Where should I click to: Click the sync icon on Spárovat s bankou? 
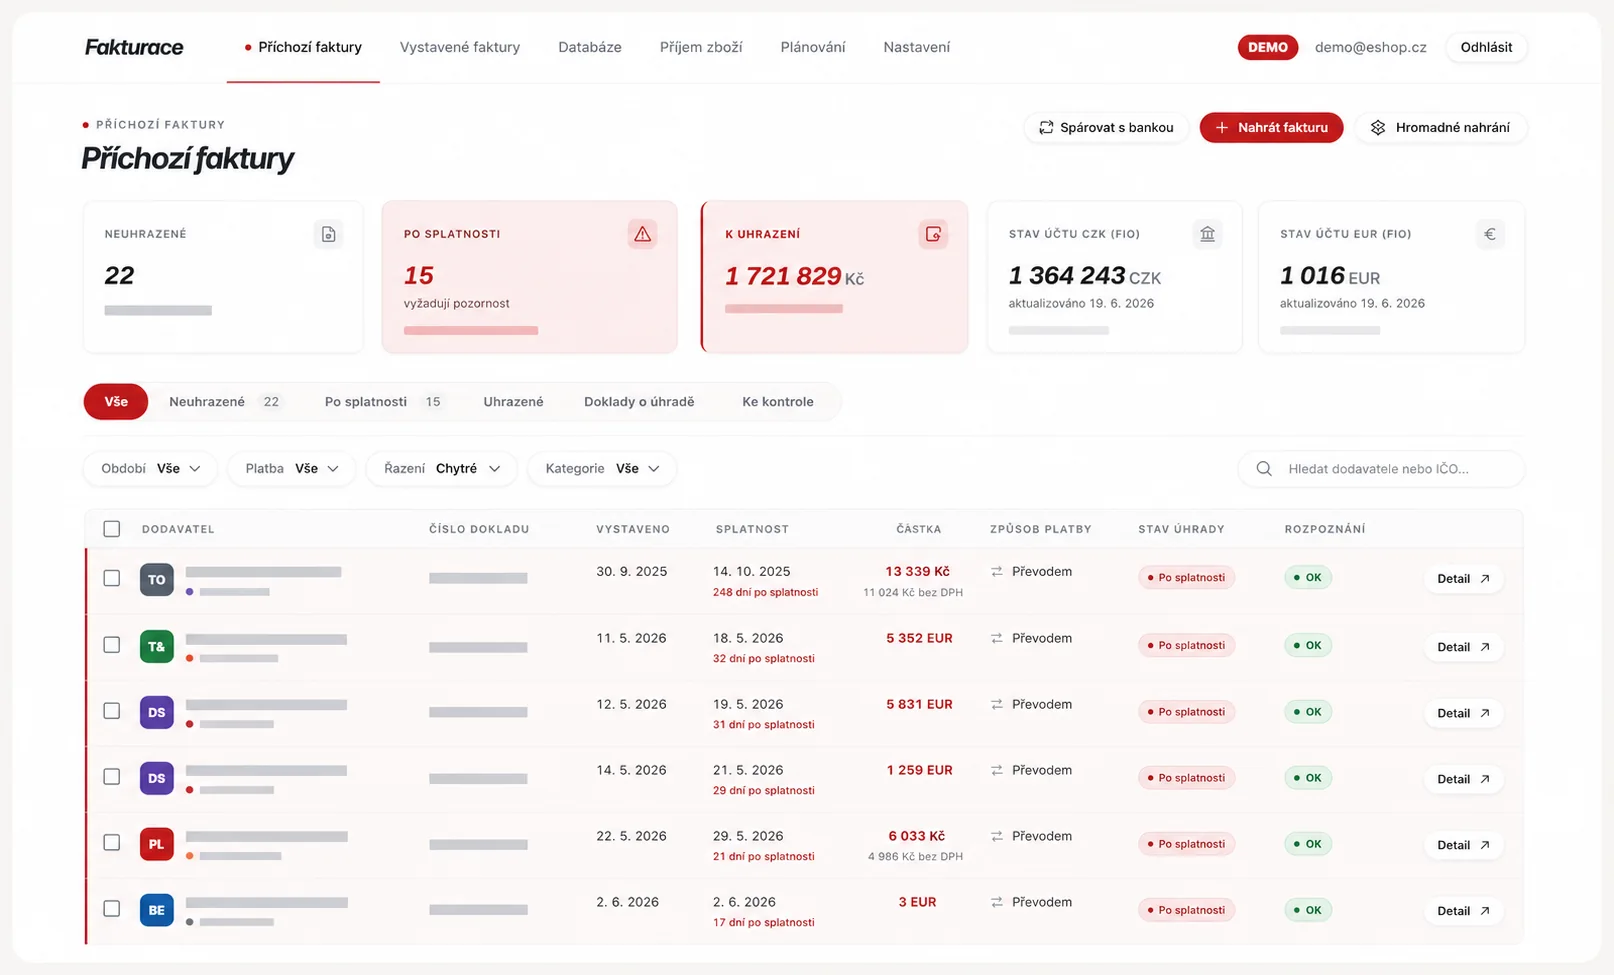coord(1046,128)
